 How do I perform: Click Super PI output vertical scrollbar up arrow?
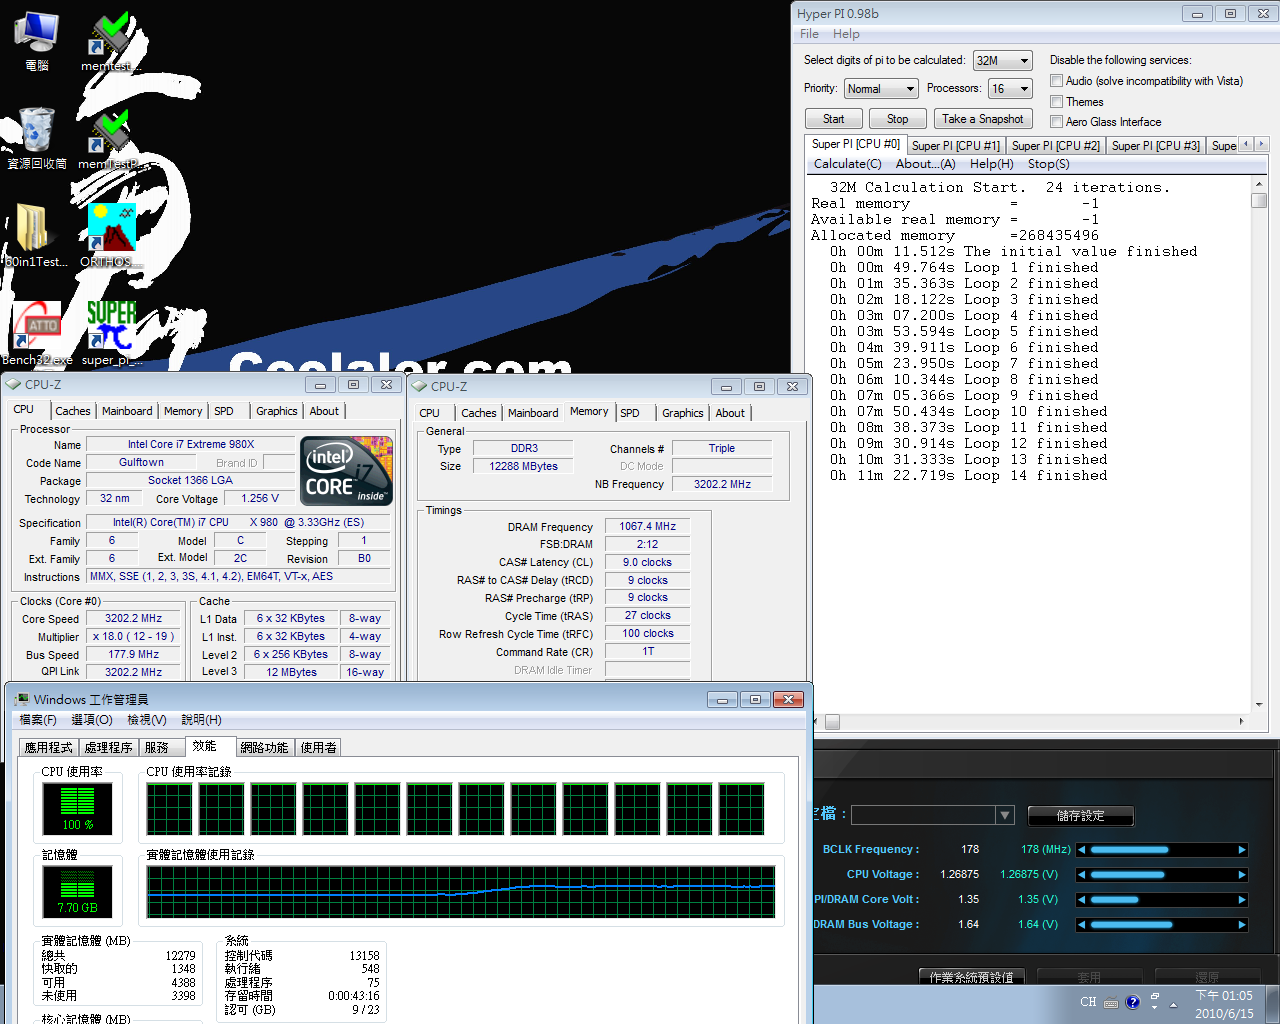tap(1259, 186)
